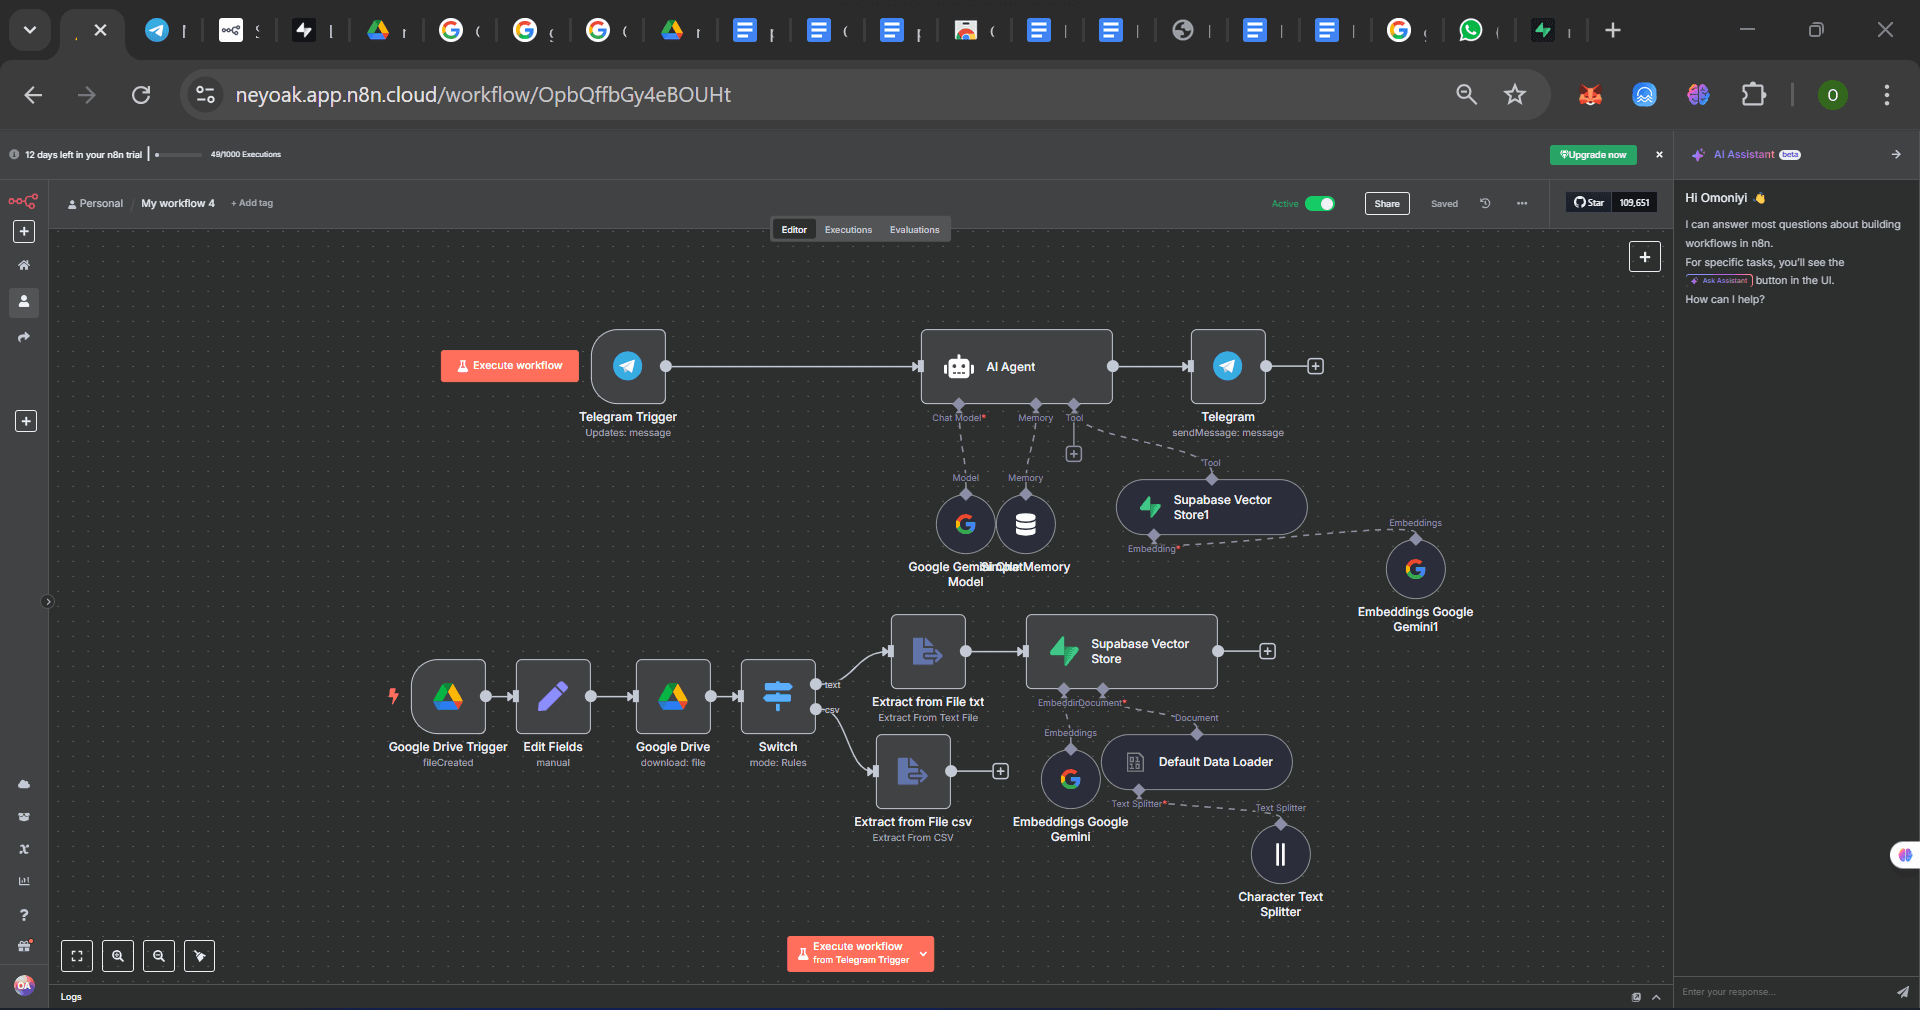Open the Telegram sendMessage node
1920x1010 pixels.
pos(1228,366)
